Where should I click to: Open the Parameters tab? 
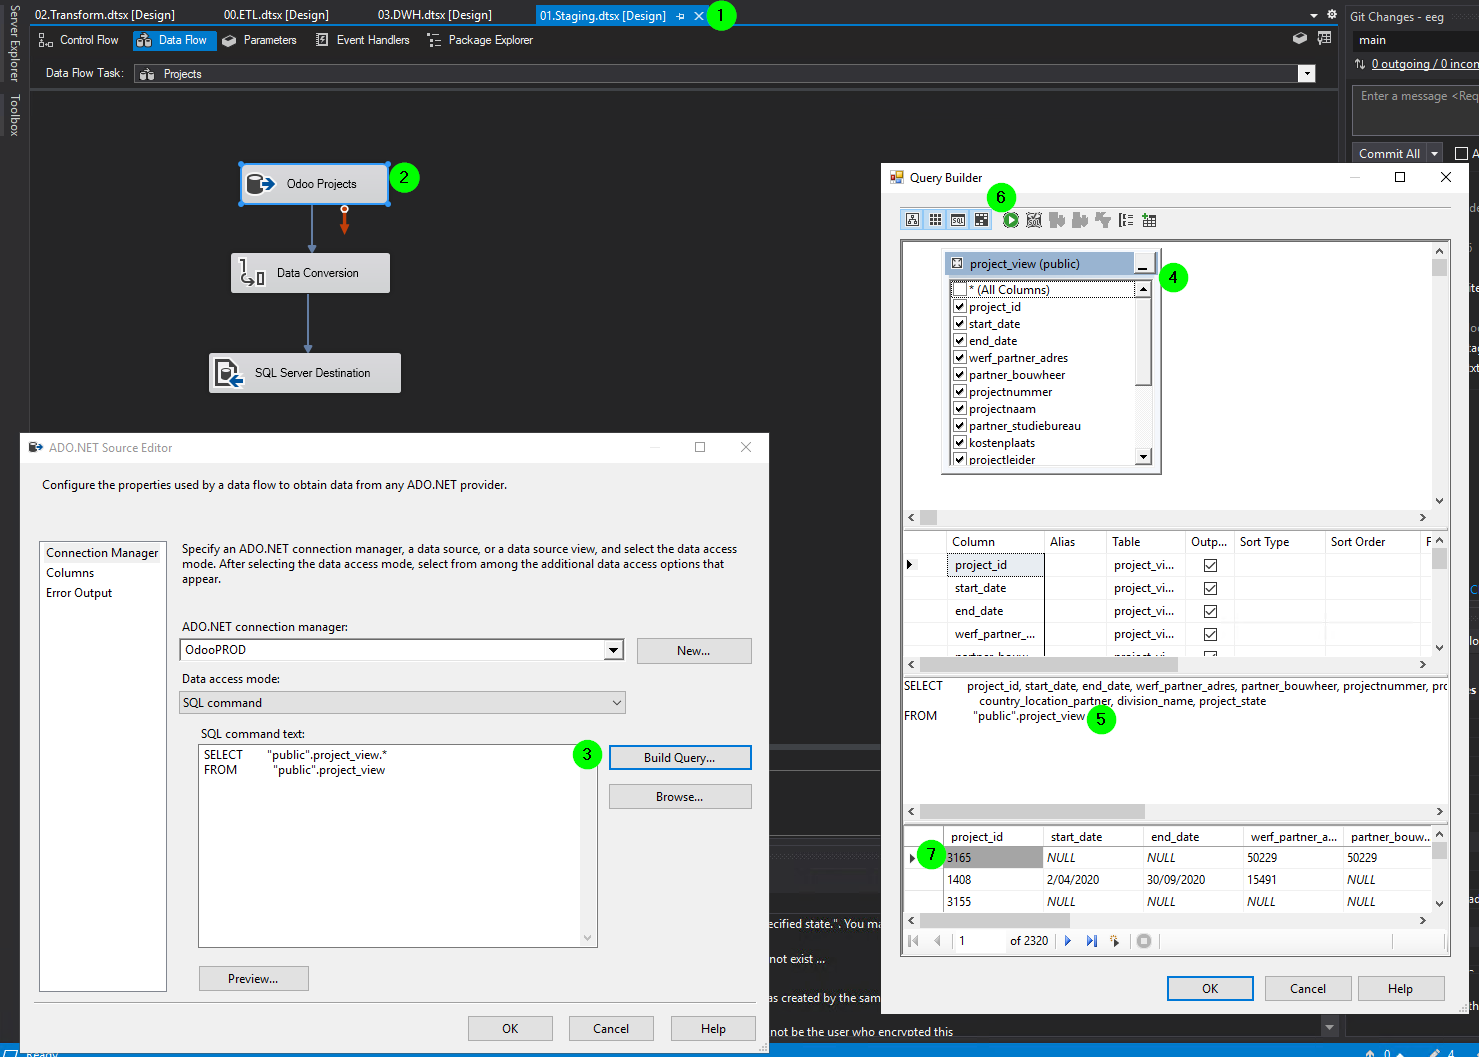(x=260, y=40)
